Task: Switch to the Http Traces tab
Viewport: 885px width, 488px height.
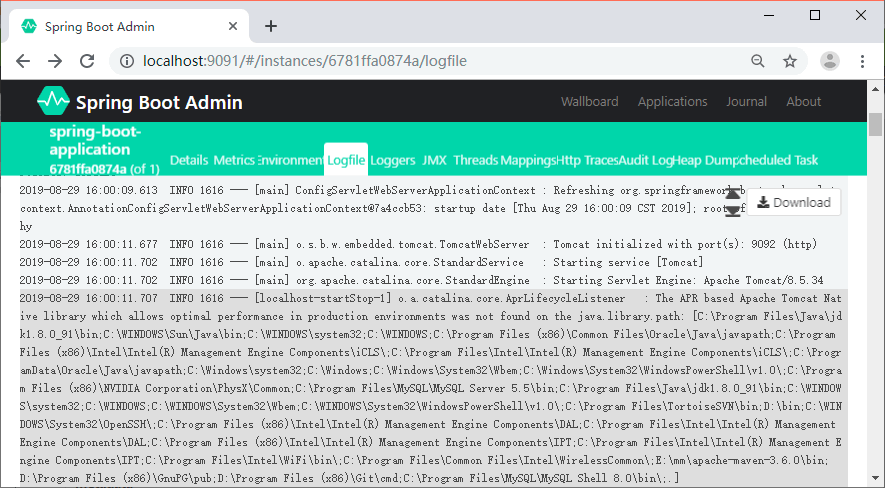Action: (587, 160)
